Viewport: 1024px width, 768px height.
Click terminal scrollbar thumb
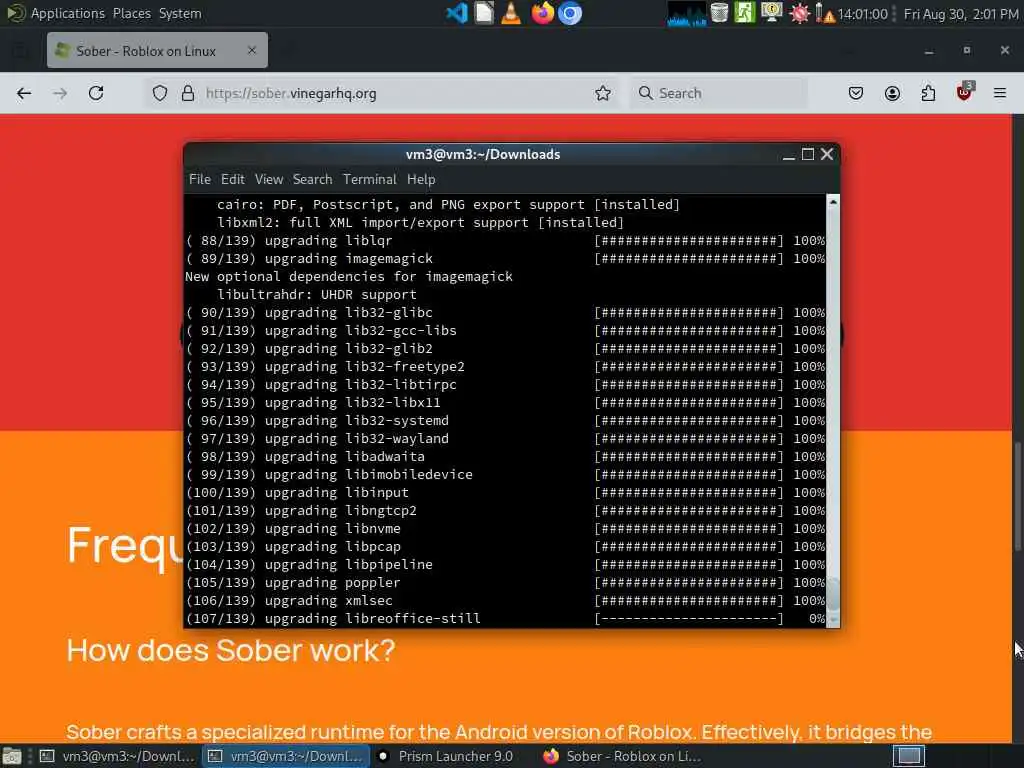click(x=833, y=595)
